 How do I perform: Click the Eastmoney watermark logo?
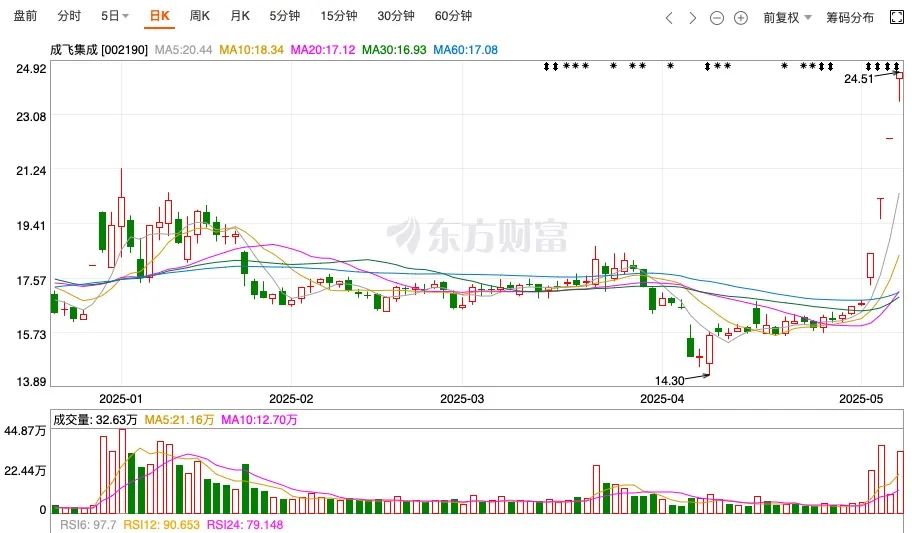coord(477,236)
